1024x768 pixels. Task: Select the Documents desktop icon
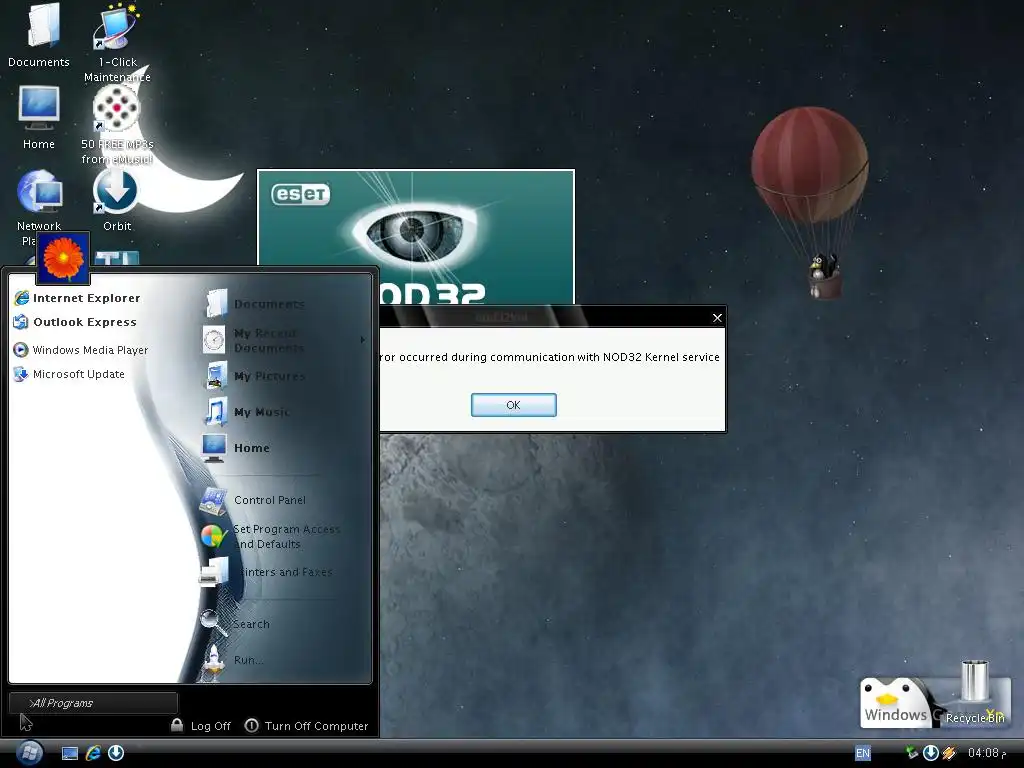[39, 35]
